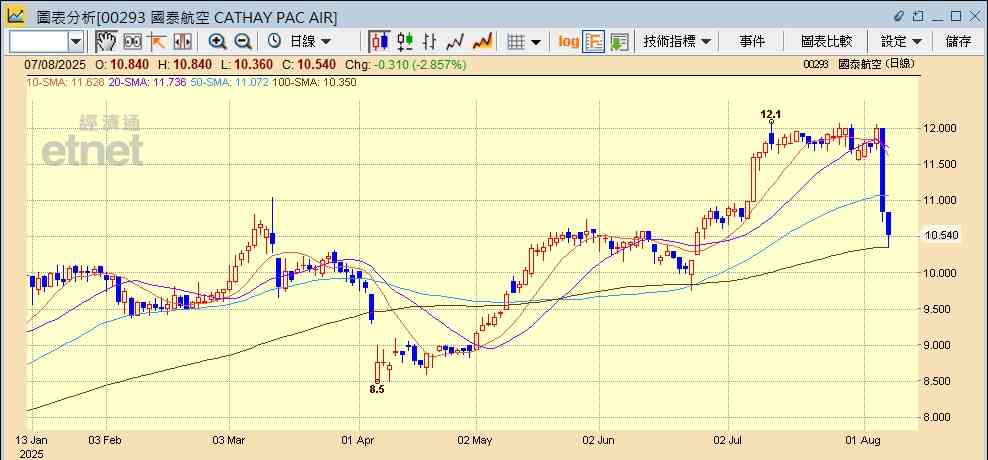Zoom in with the plus magnifier
Image resolution: width=988 pixels, height=460 pixels.
tap(217, 42)
